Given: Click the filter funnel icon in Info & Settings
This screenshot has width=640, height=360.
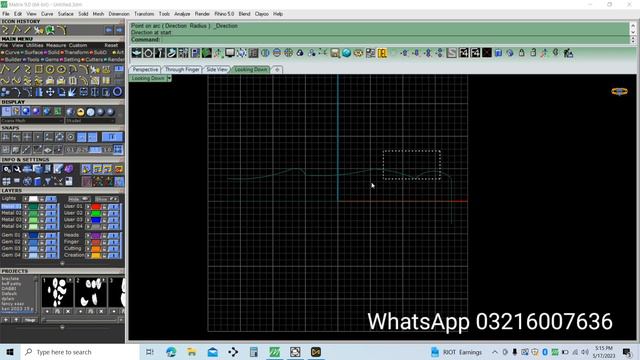Looking at the screenshot, I should [48, 181].
